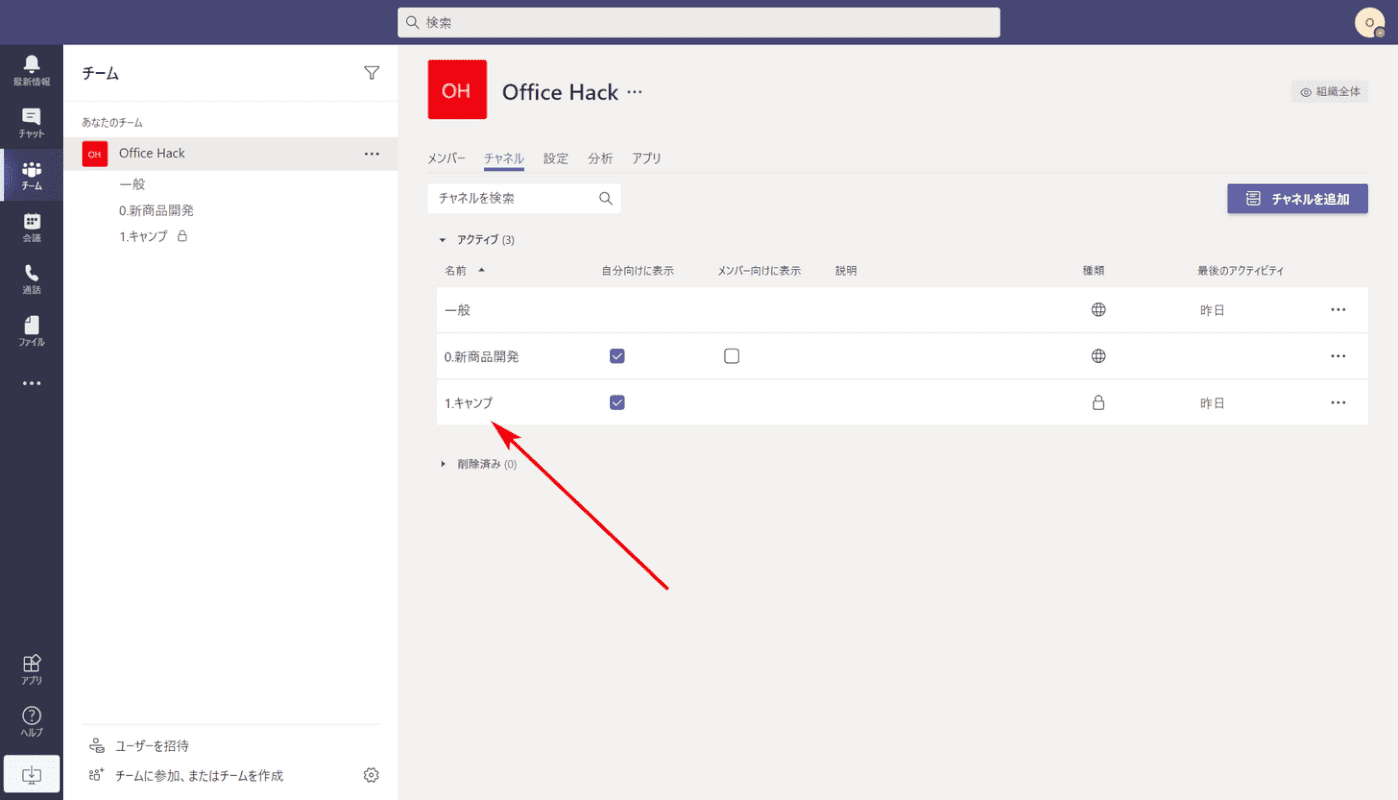Open more options for Office Hack in sidebar
Image resolution: width=1398 pixels, height=800 pixels.
[372, 154]
